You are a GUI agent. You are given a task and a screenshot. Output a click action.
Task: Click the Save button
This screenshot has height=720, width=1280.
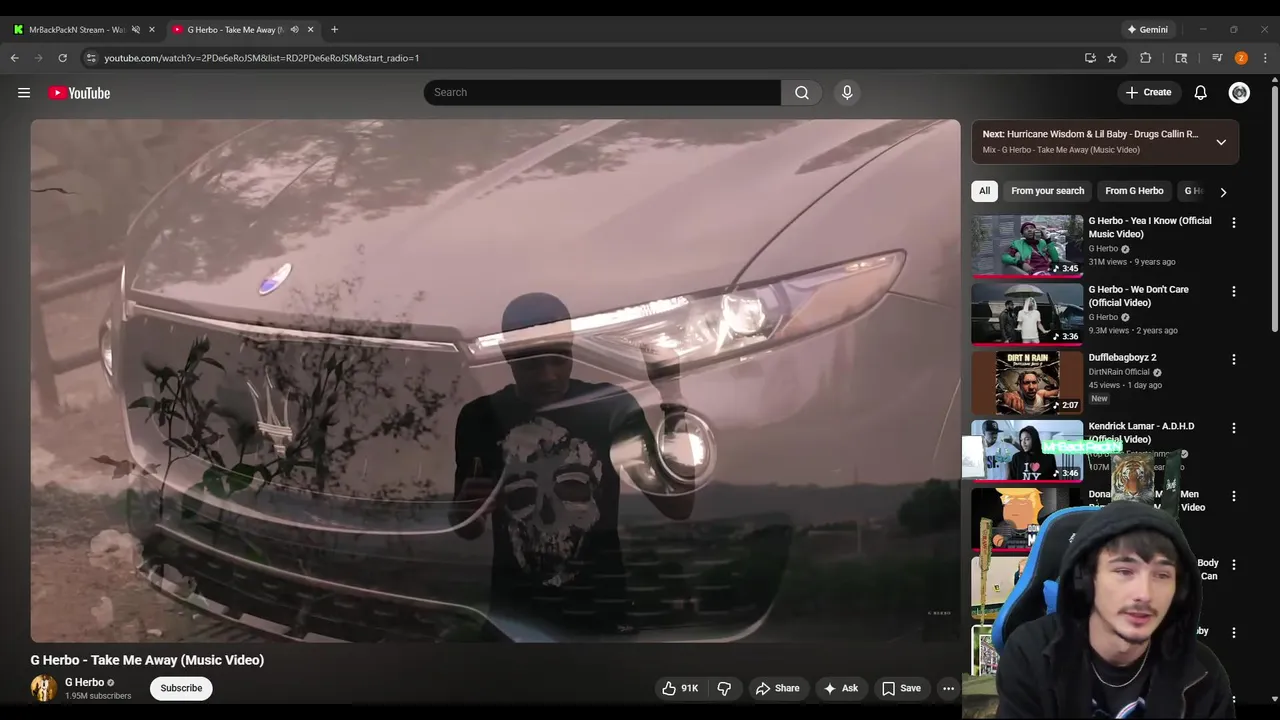tap(901, 688)
